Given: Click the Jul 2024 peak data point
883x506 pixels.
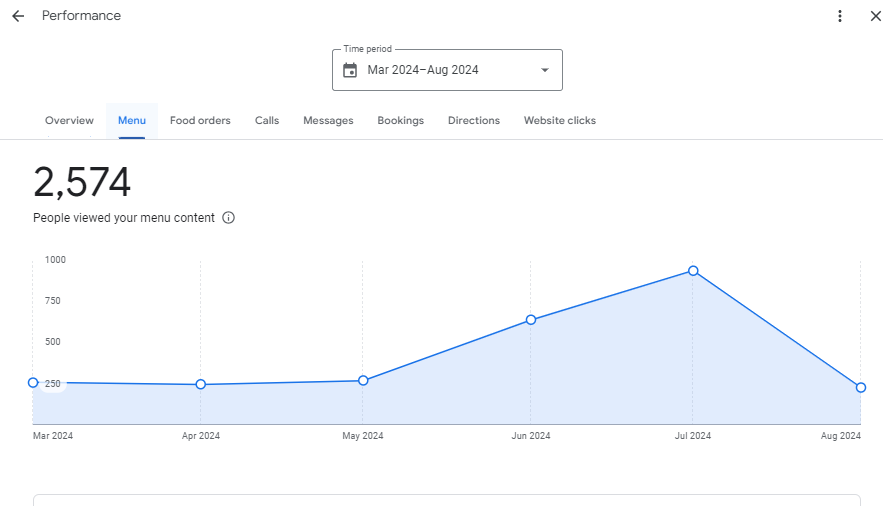Looking at the screenshot, I should pos(693,271).
